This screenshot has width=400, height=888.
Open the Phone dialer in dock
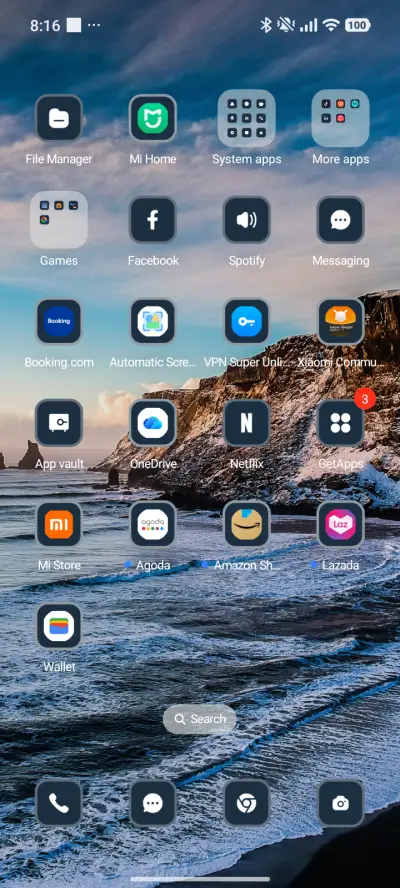point(59,803)
